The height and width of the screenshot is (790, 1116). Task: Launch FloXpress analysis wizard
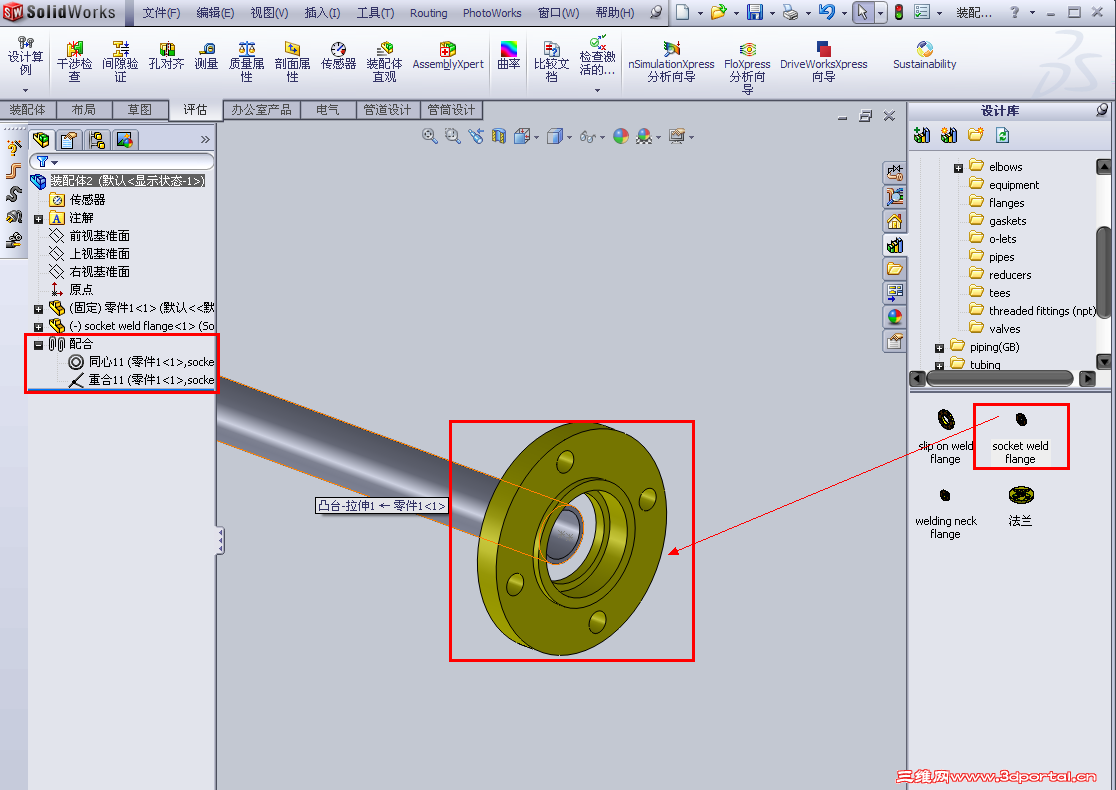[747, 68]
